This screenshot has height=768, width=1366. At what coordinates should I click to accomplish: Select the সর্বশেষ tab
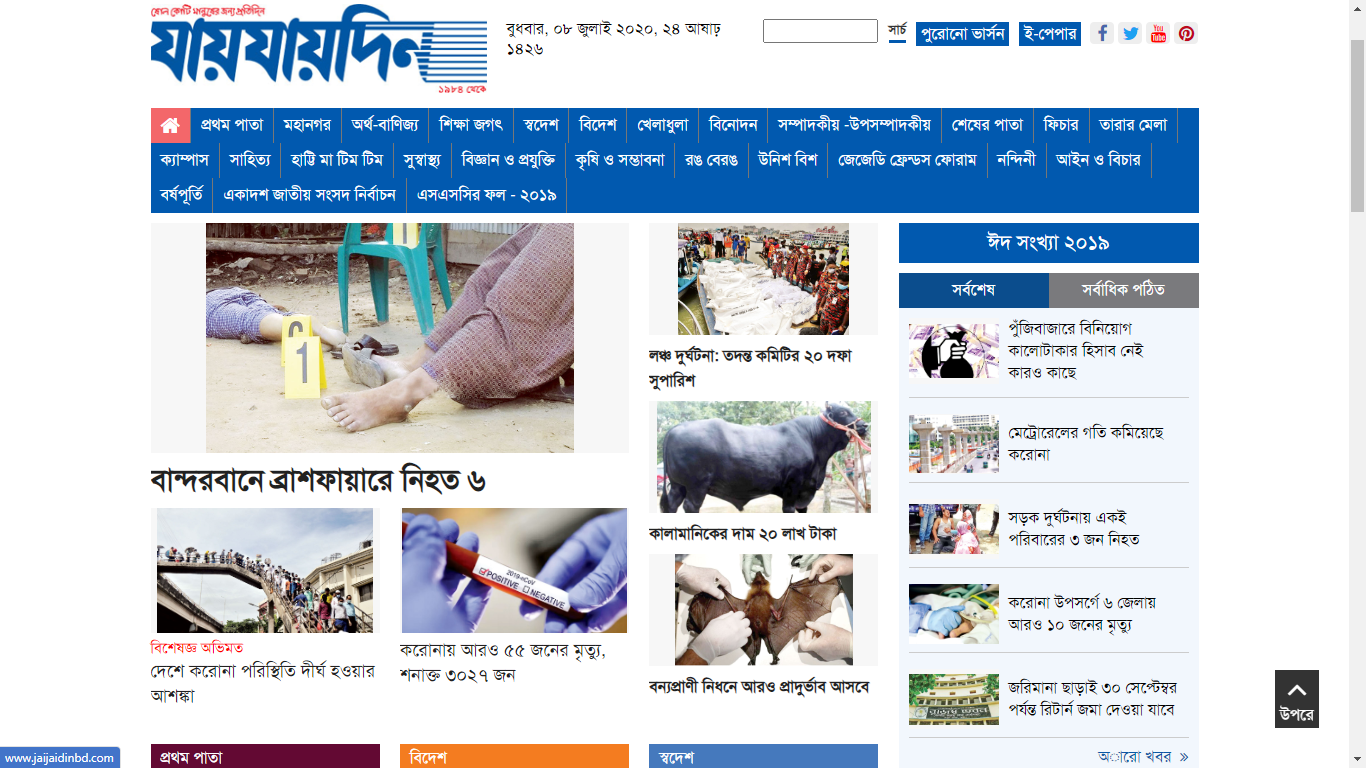(x=974, y=290)
